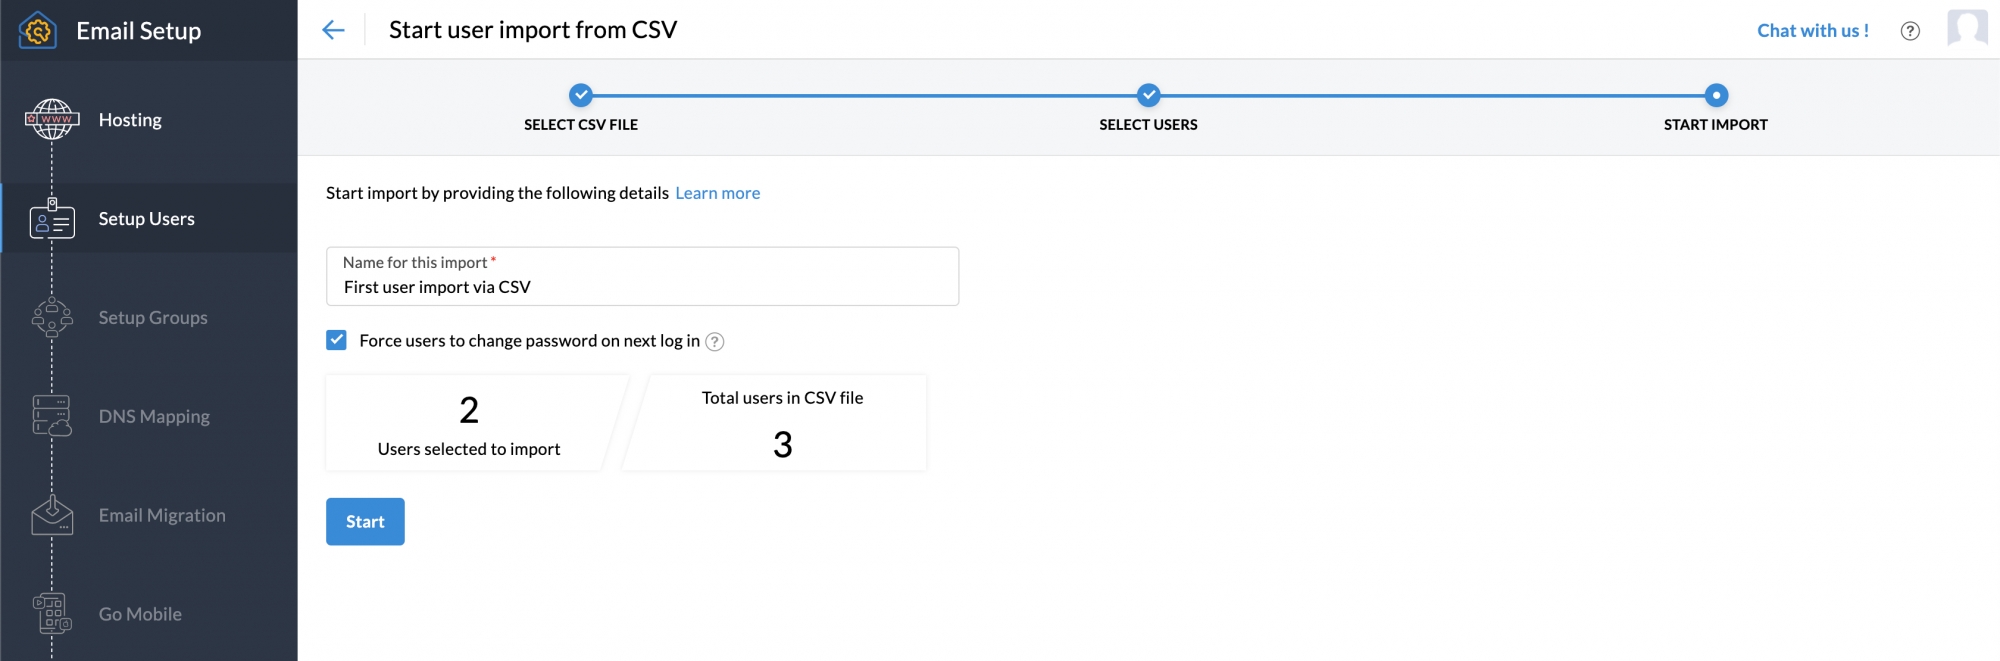
Task: Go back using the left arrow
Action: tap(333, 30)
